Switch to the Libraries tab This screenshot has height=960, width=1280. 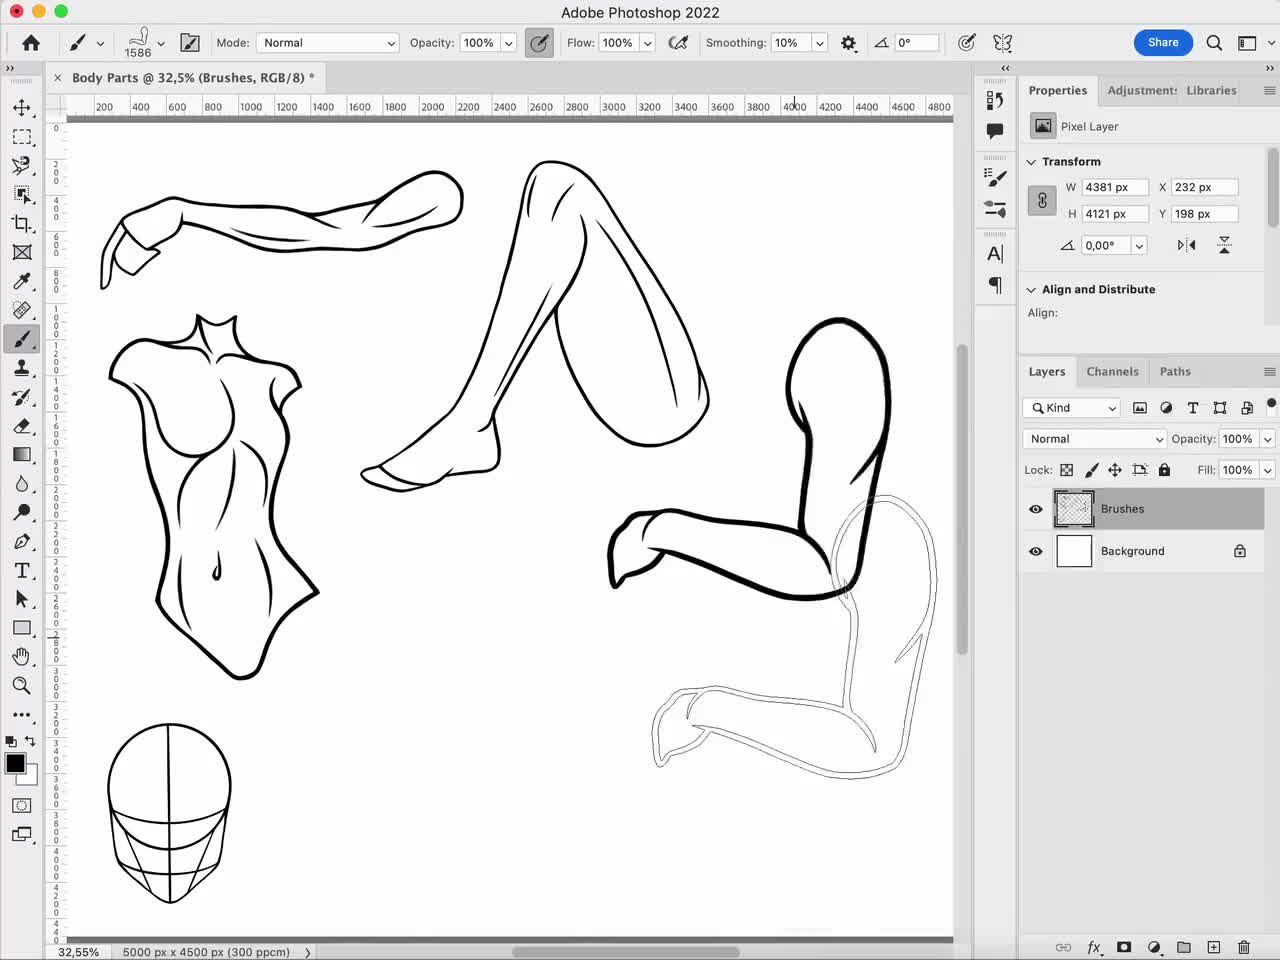[x=1211, y=90]
